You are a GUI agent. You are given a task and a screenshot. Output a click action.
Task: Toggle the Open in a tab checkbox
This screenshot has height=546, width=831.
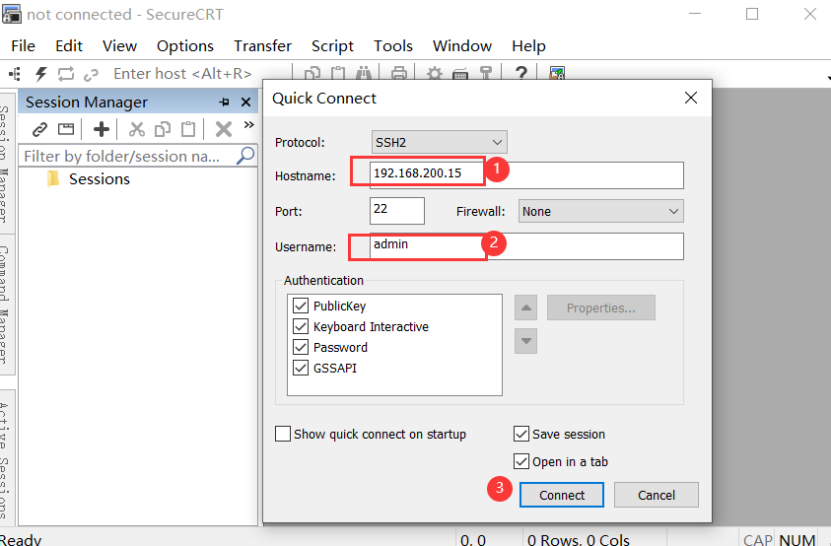point(521,461)
